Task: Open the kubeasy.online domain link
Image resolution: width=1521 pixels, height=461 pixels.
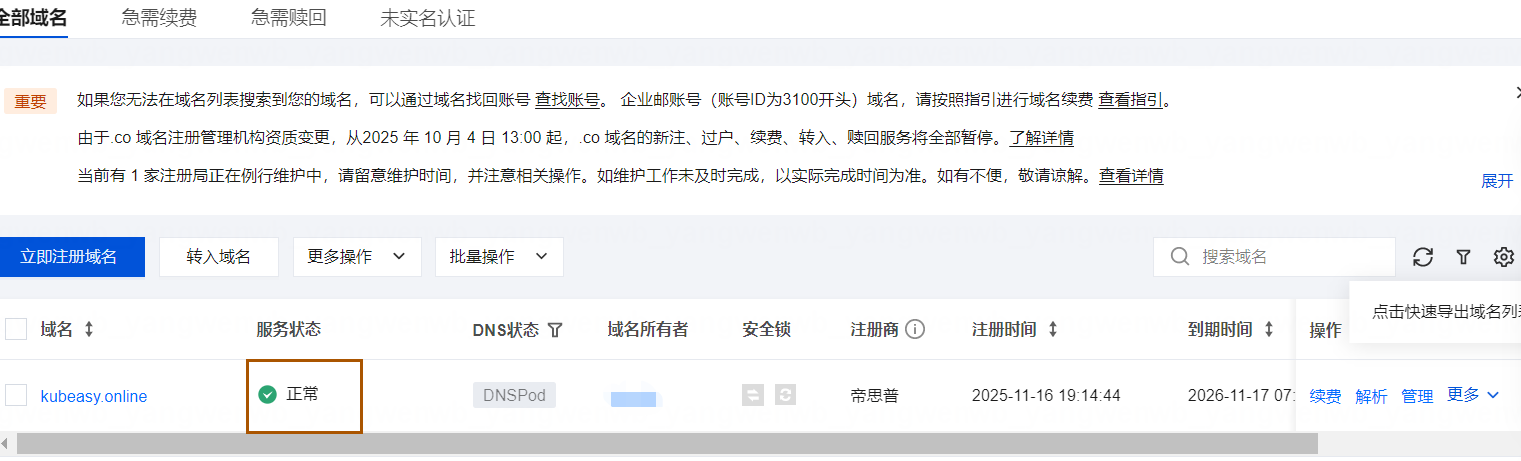Action: pos(94,396)
